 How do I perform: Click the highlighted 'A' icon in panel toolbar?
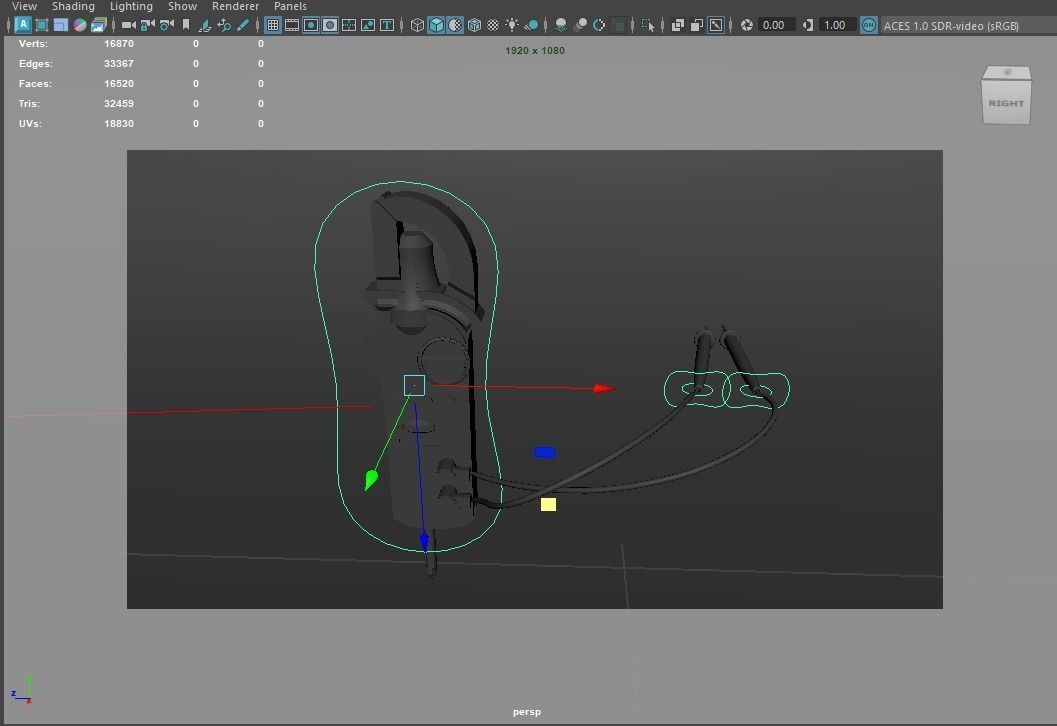coord(23,25)
